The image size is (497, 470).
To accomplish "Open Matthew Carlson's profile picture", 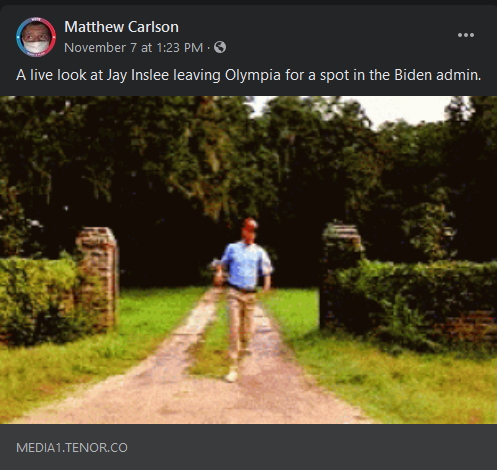I will point(36,37).
